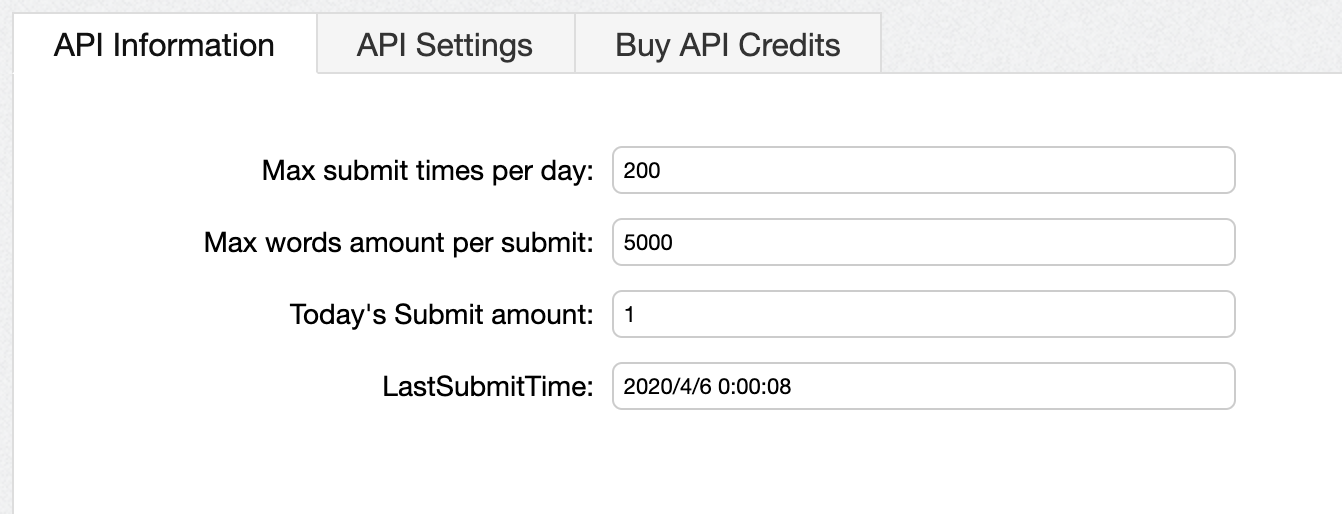The height and width of the screenshot is (514, 1342).
Task: Click right end of Max words amount field
Action: tap(1220, 242)
